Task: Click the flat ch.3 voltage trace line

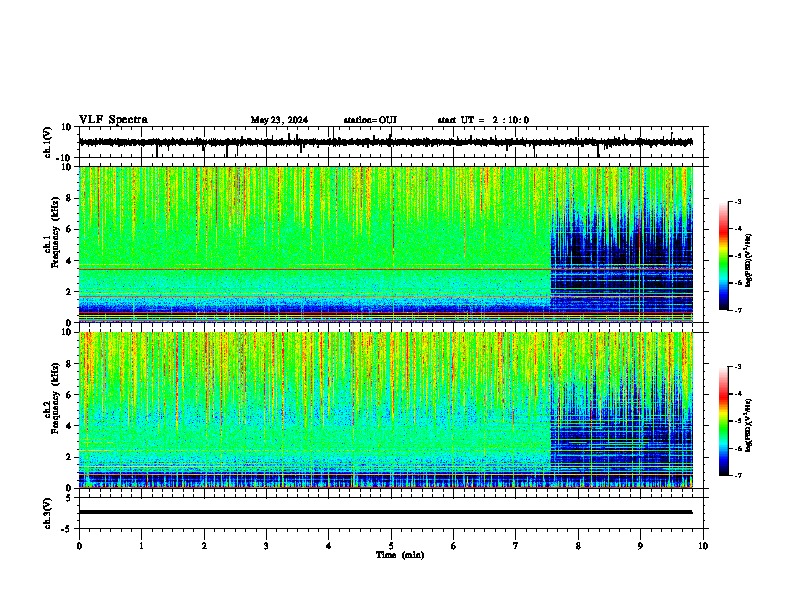Action: coord(385,512)
